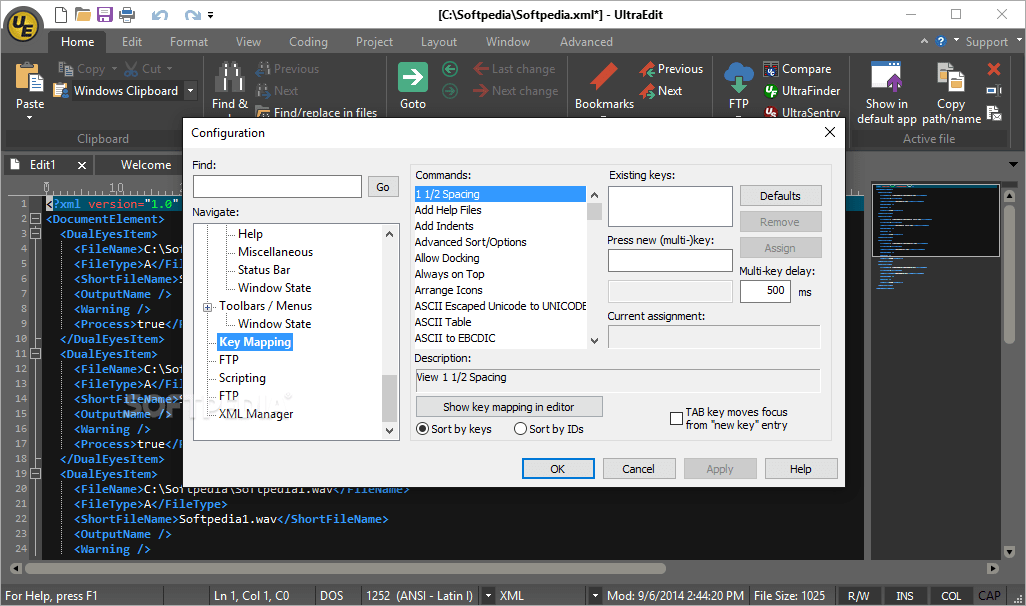Click the Paste icon
1026x606 pixels.
(29, 79)
